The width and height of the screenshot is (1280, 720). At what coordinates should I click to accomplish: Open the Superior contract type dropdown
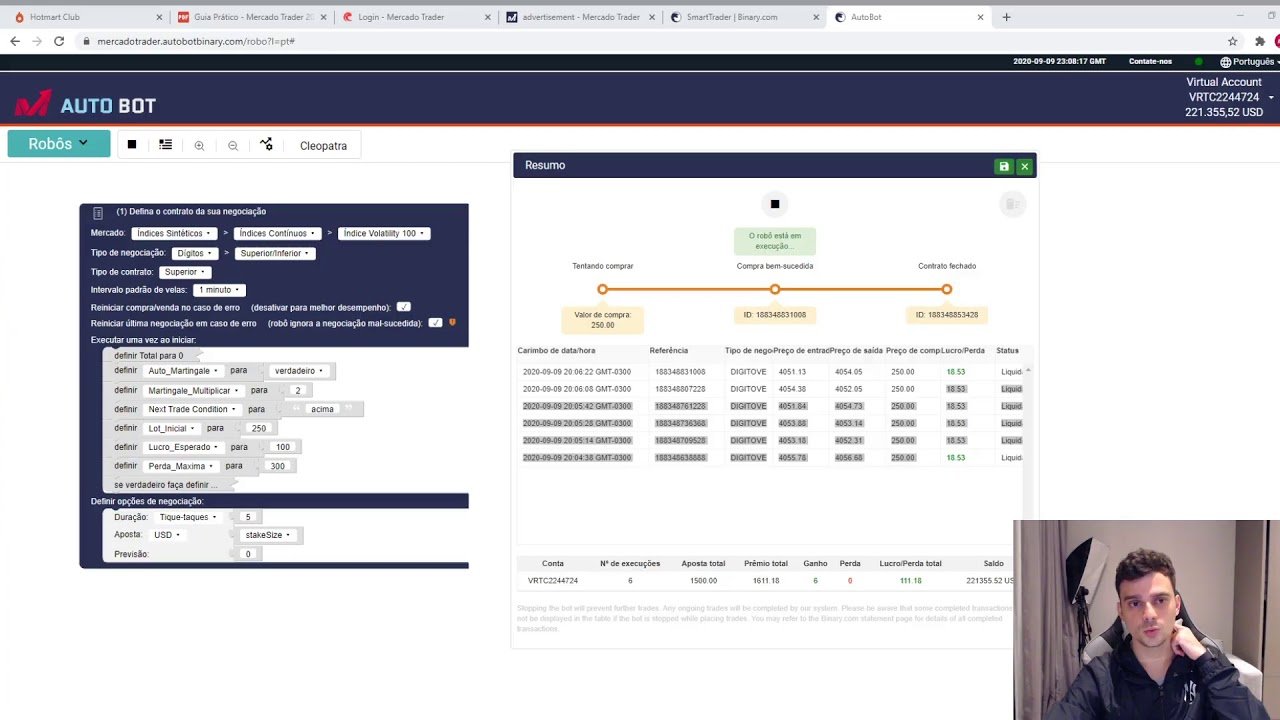pyautogui.click(x=185, y=272)
